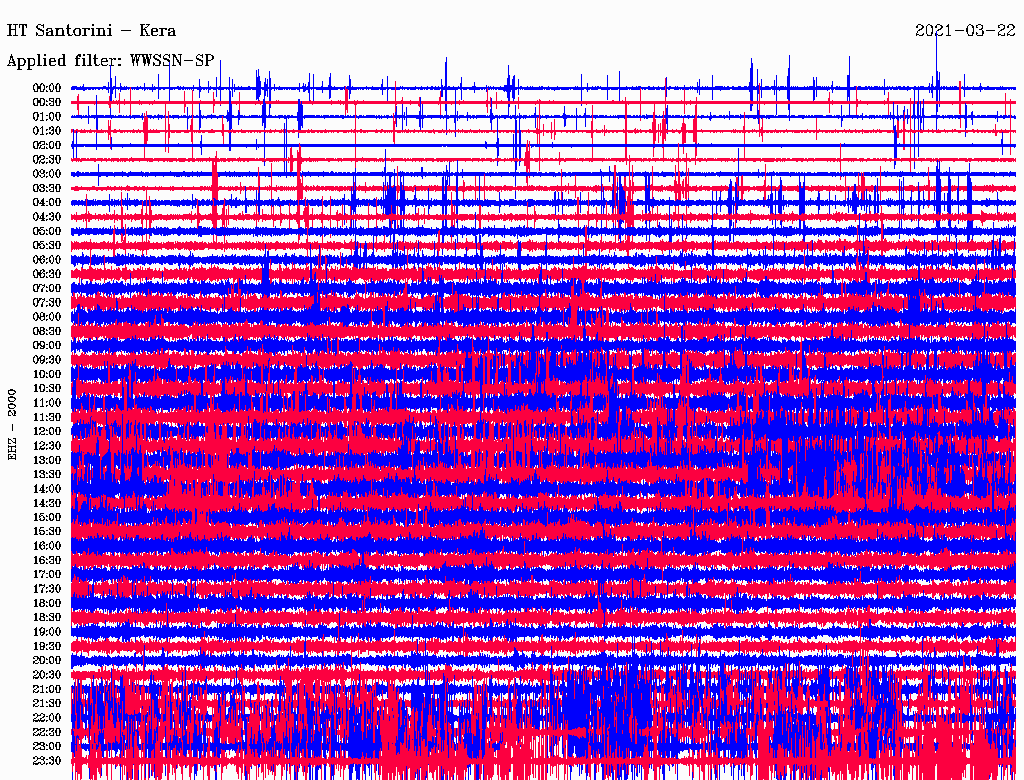1024x780 pixels.
Task: Select the 06:30 time row label
Action: (47, 274)
